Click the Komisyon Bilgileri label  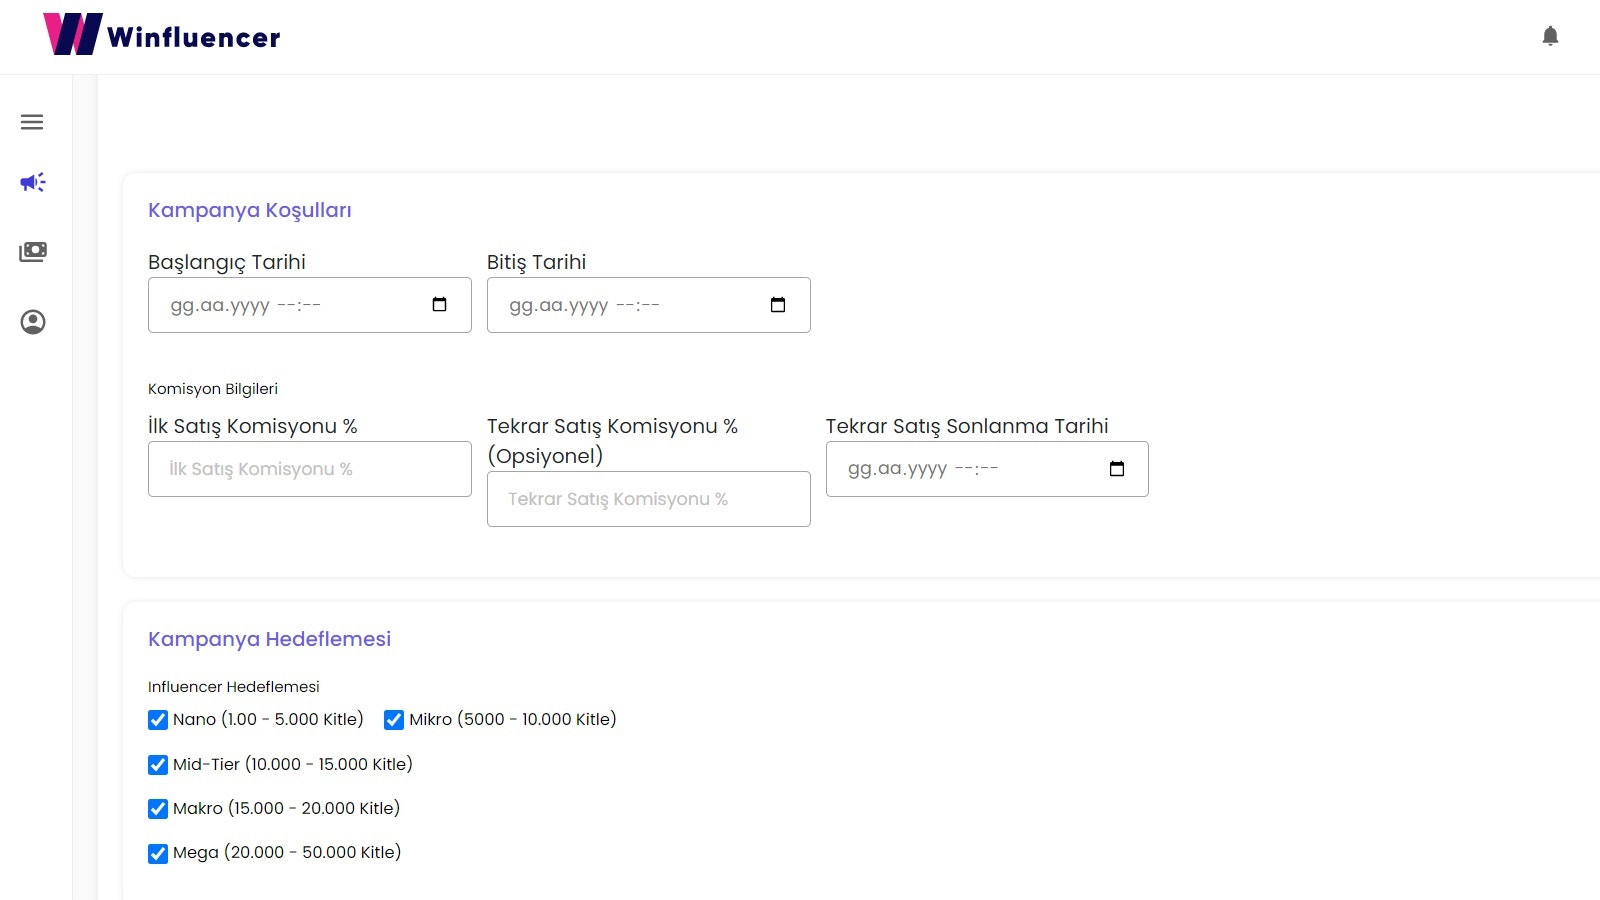click(213, 389)
